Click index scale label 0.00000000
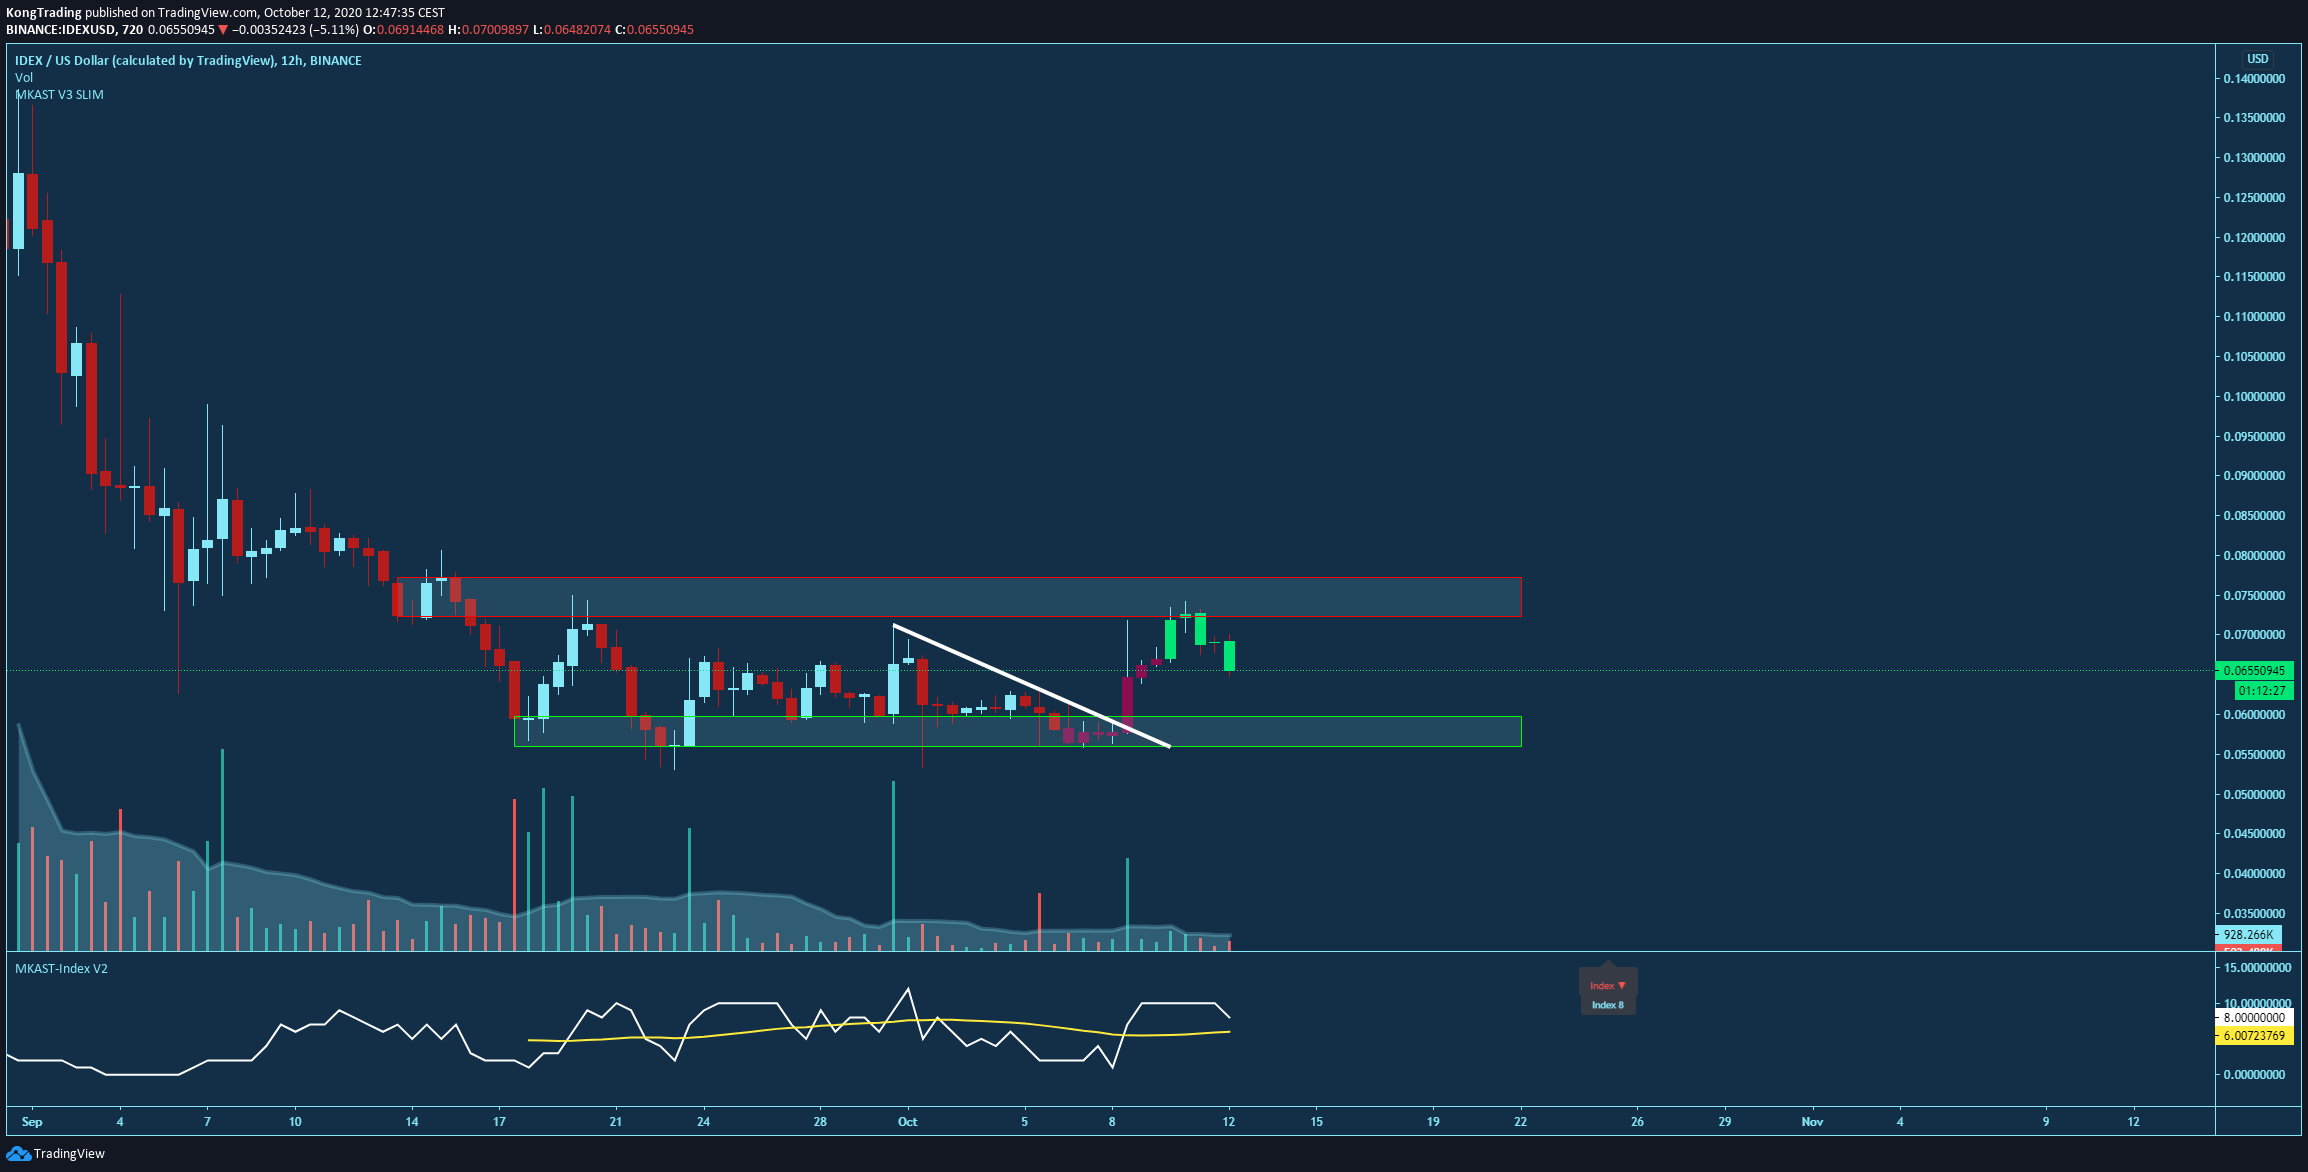The image size is (2308, 1172). click(x=2254, y=1075)
